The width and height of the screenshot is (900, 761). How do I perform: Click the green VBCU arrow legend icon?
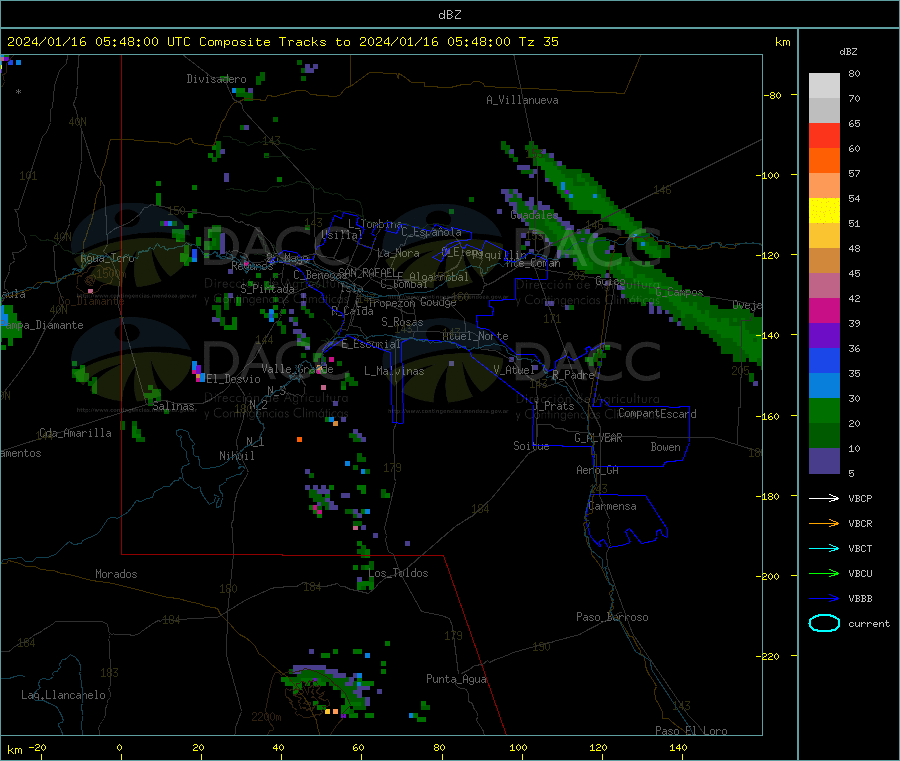point(824,573)
